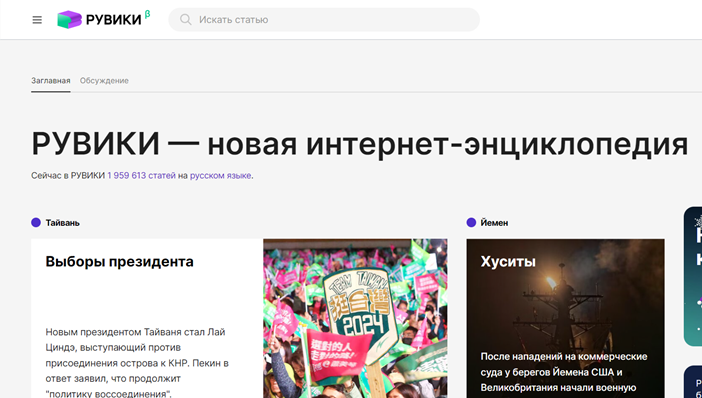Click the purple dot beside Тайвань

point(36,223)
